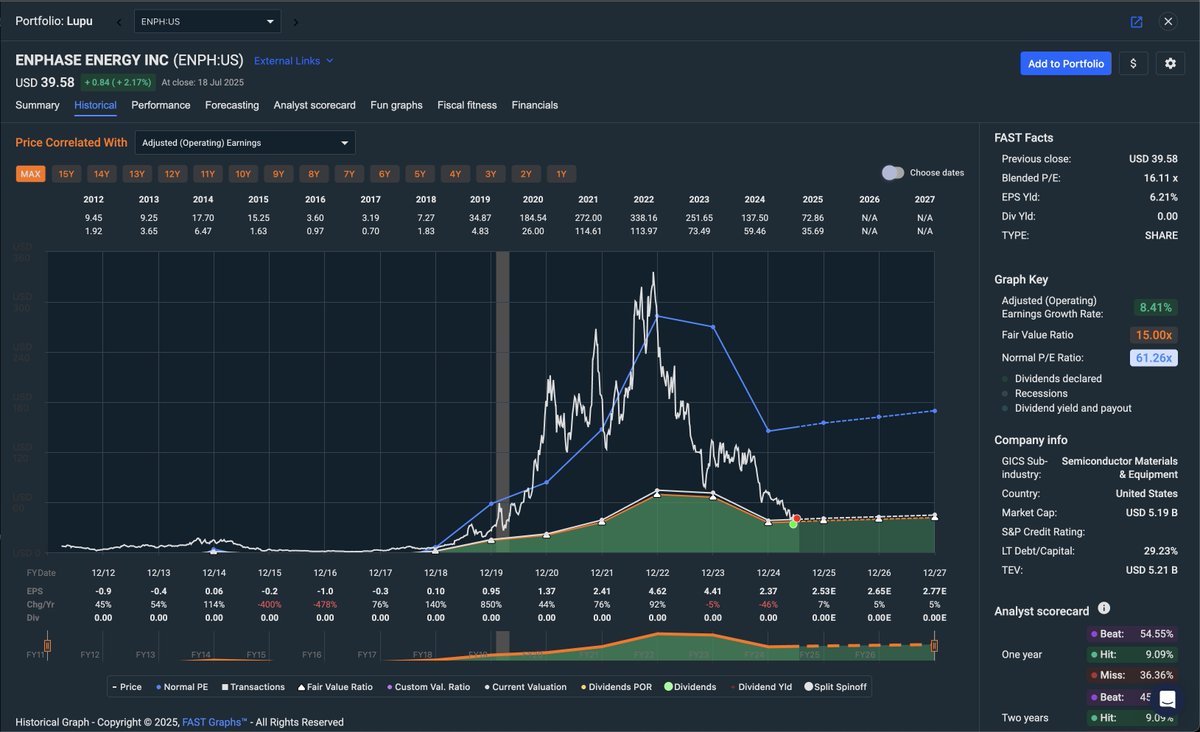Open Analyst scorecard tab

click(x=314, y=105)
